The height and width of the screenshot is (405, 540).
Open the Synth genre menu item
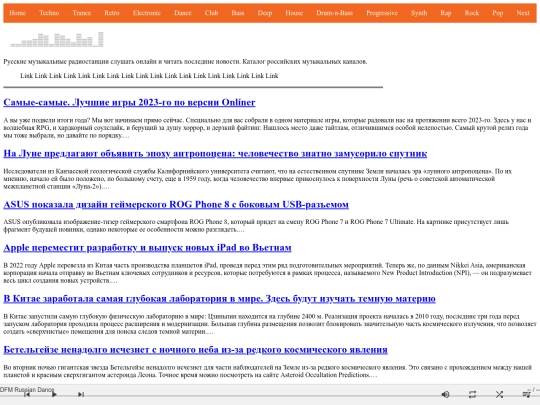tap(419, 13)
